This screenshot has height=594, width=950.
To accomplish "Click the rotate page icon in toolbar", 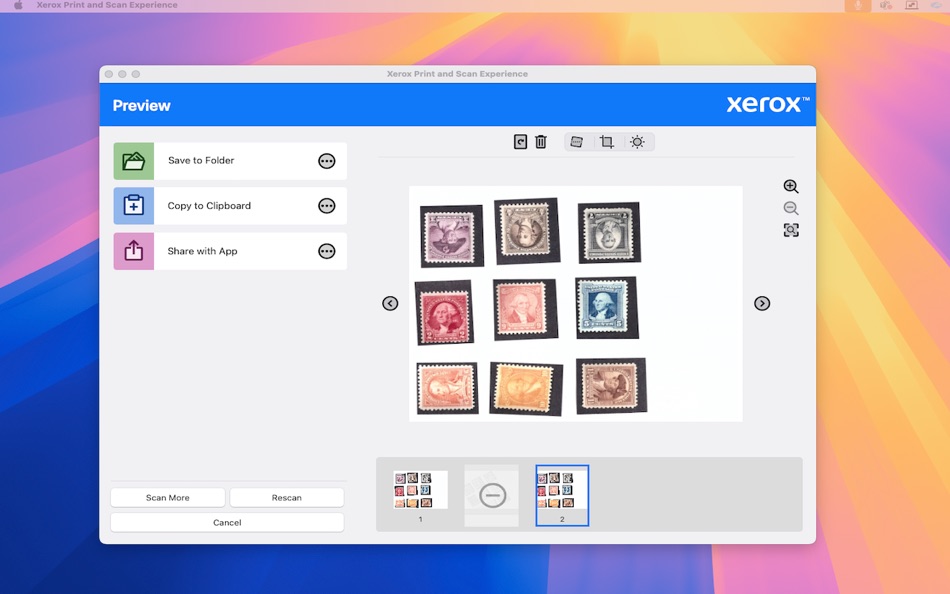I will pos(520,142).
